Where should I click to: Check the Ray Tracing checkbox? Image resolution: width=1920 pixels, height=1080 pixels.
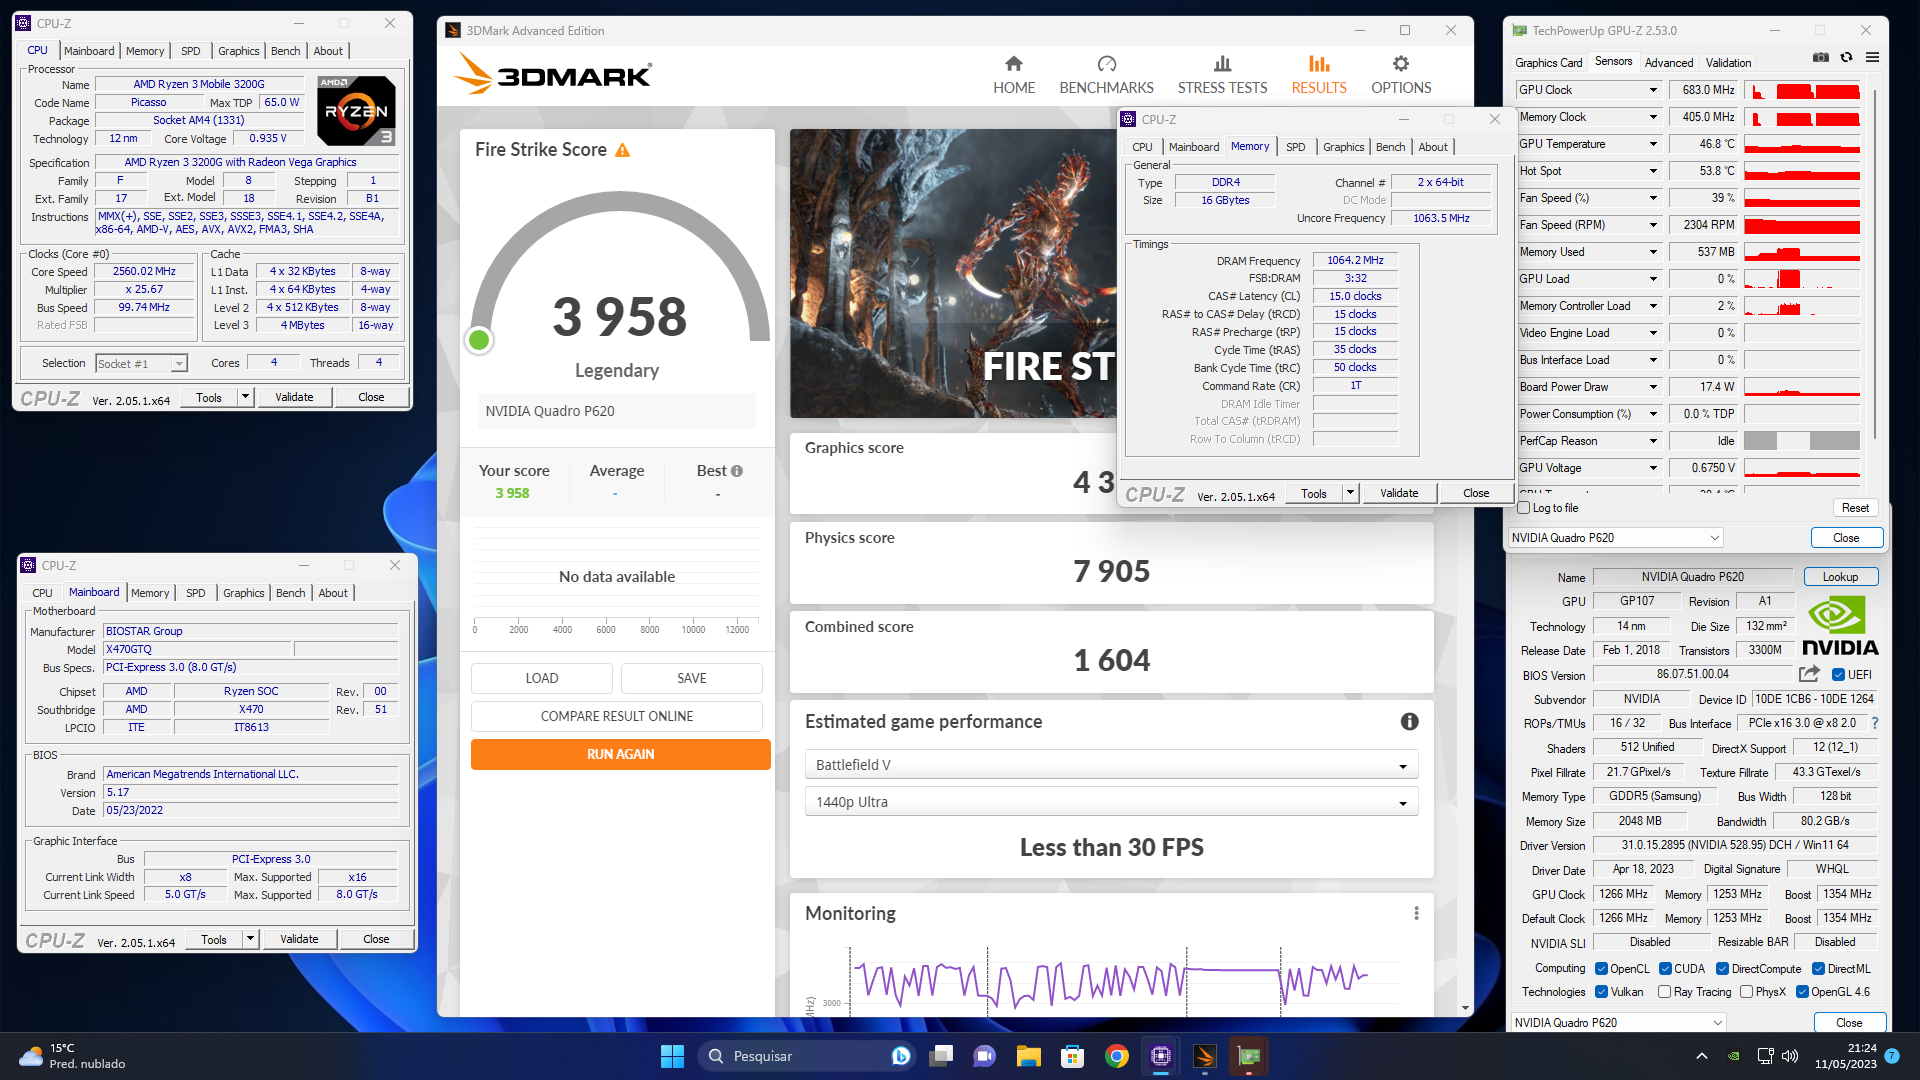click(1664, 992)
